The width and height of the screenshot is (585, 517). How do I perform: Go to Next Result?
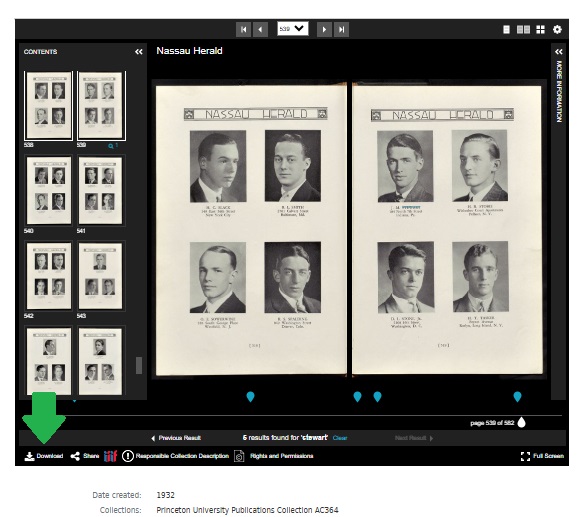(414, 438)
